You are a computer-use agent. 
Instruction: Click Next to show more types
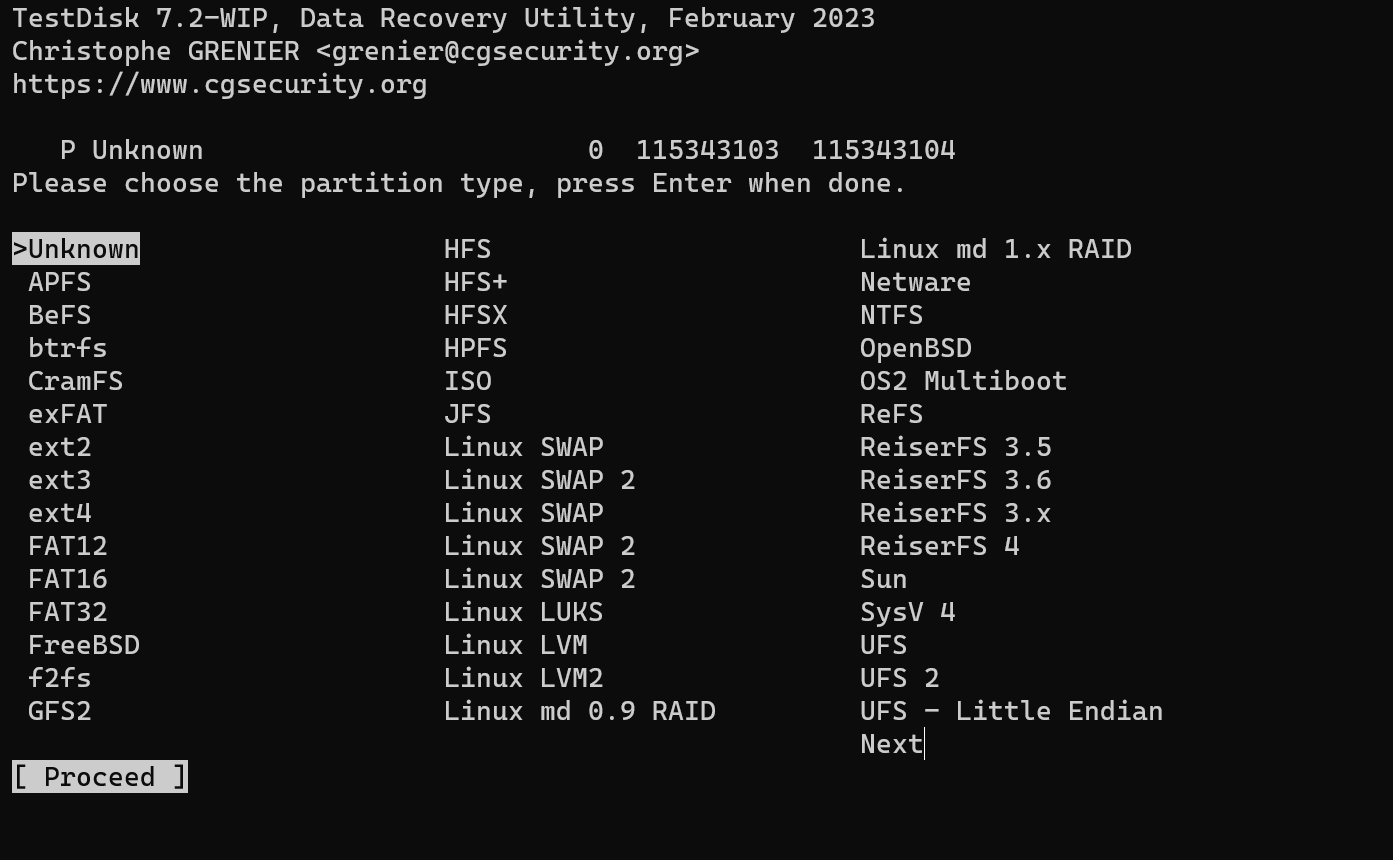(891, 744)
